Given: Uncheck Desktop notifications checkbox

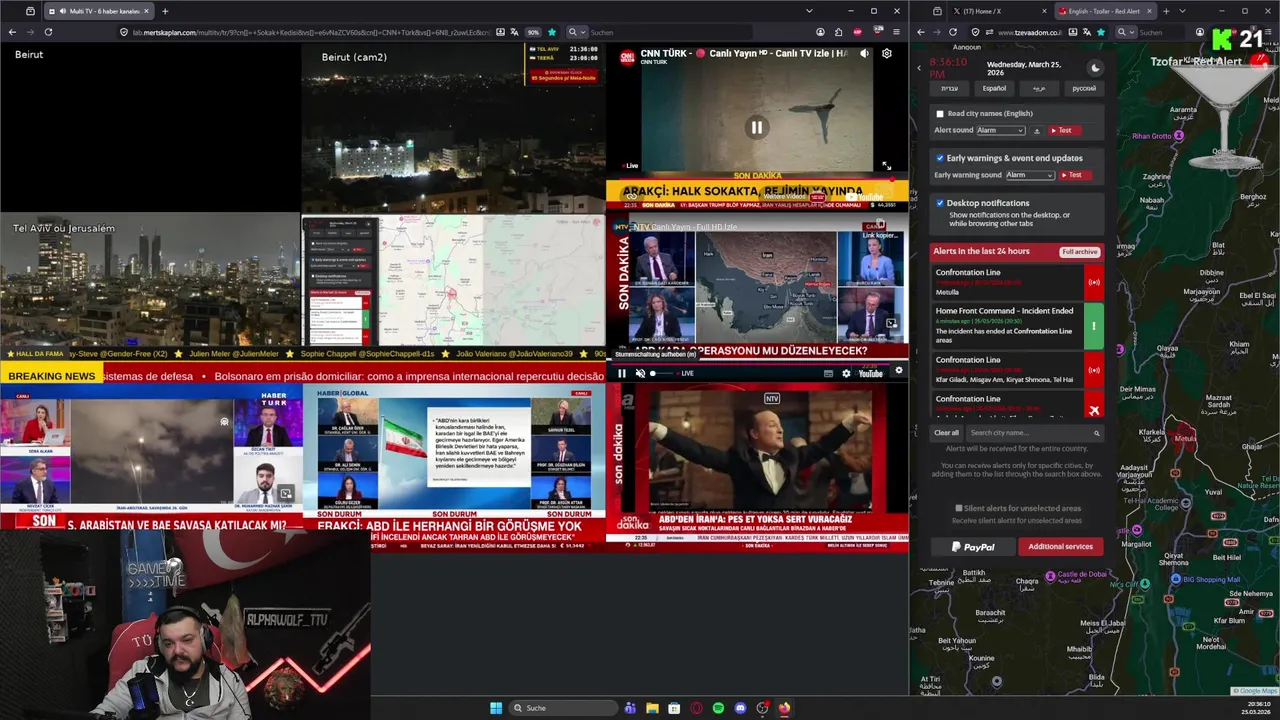Looking at the screenshot, I should click(940, 203).
